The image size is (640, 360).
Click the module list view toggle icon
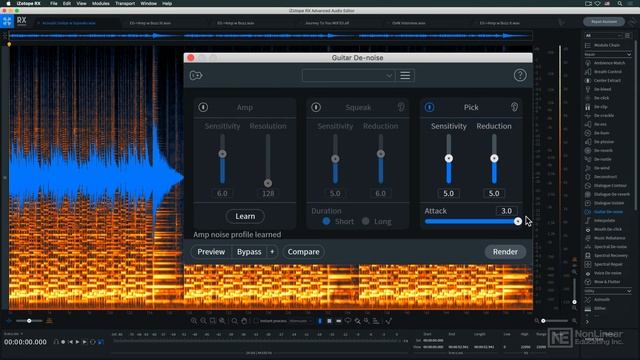pos(628,36)
